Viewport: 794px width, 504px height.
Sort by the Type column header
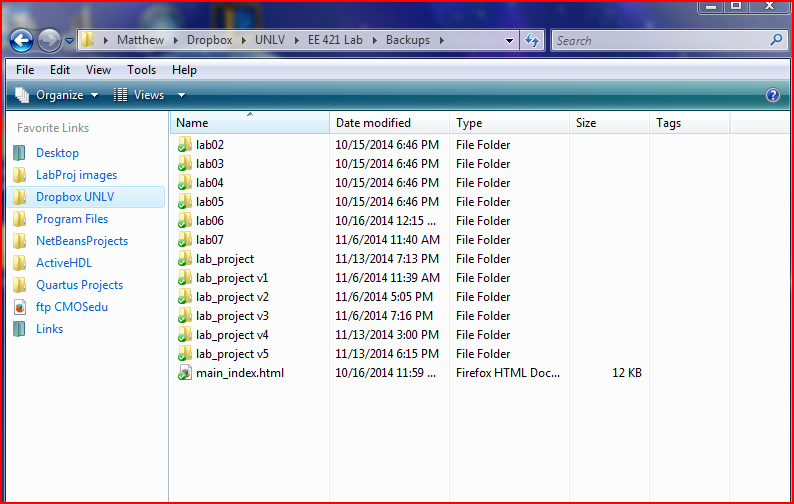[x=509, y=123]
